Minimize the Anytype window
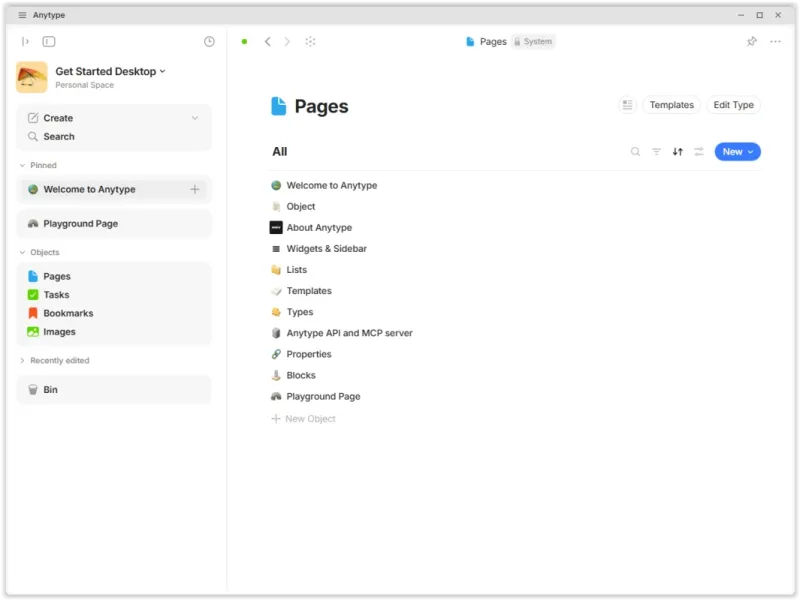 [x=741, y=15]
